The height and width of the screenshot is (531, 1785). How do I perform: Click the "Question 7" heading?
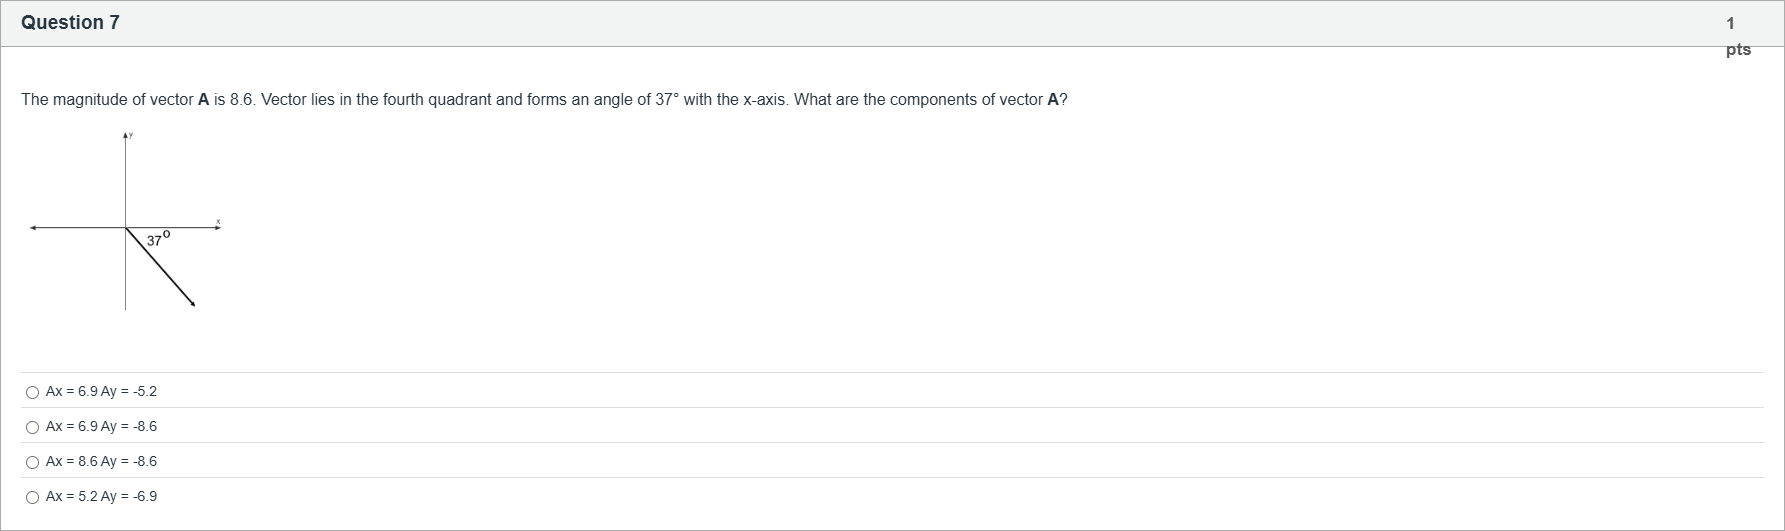pyautogui.click(x=70, y=23)
